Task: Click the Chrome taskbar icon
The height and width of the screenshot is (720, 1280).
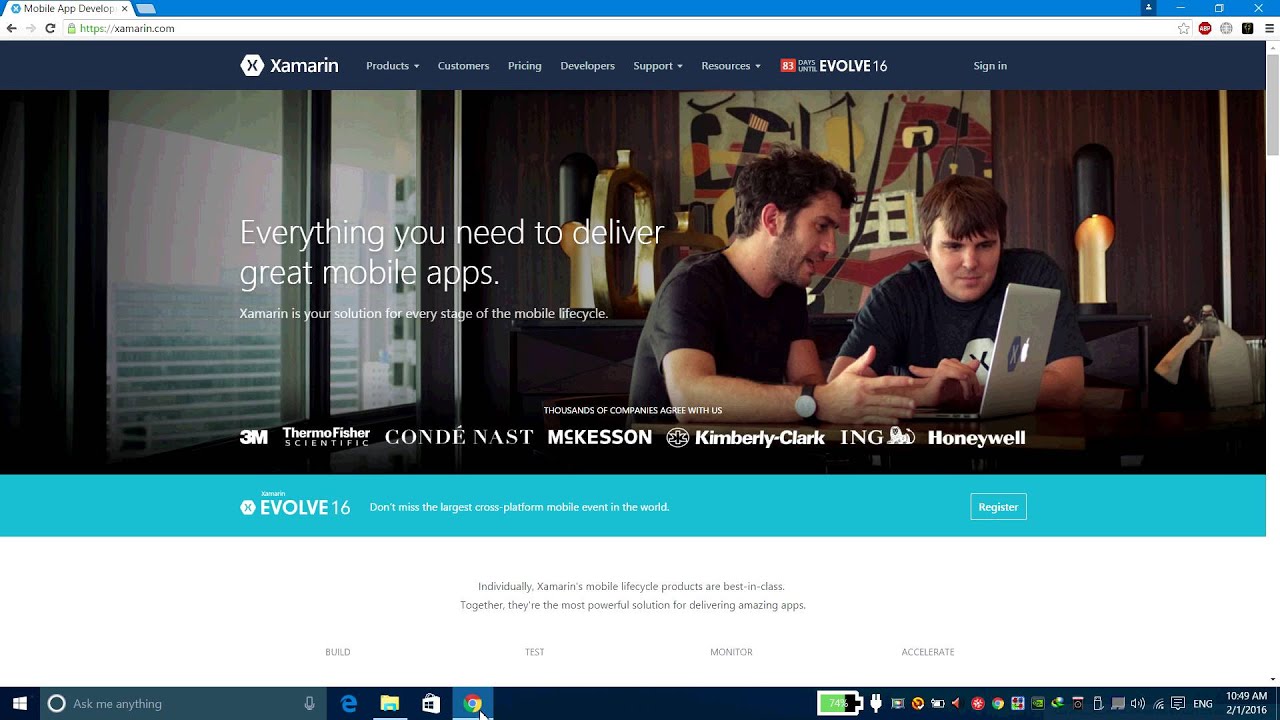Action: 473,704
